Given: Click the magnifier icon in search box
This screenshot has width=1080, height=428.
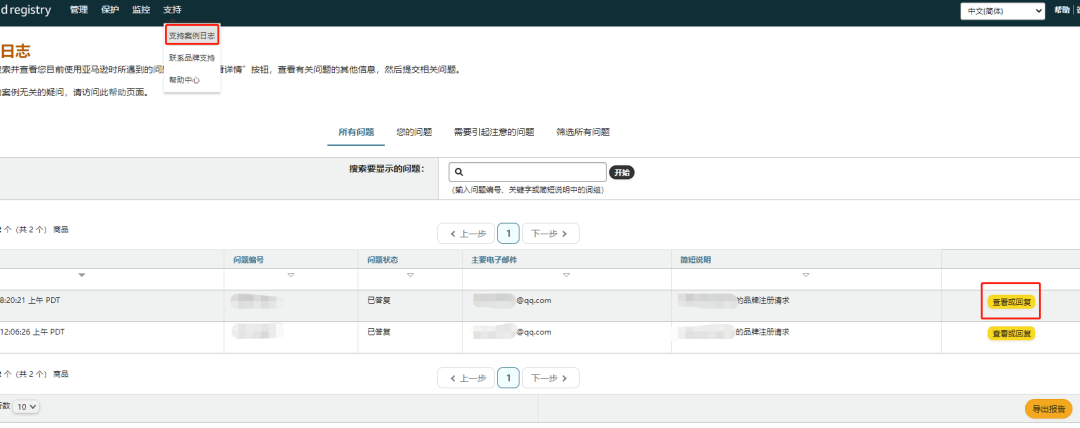Looking at the screenshot, I should [x=459, y=172].
